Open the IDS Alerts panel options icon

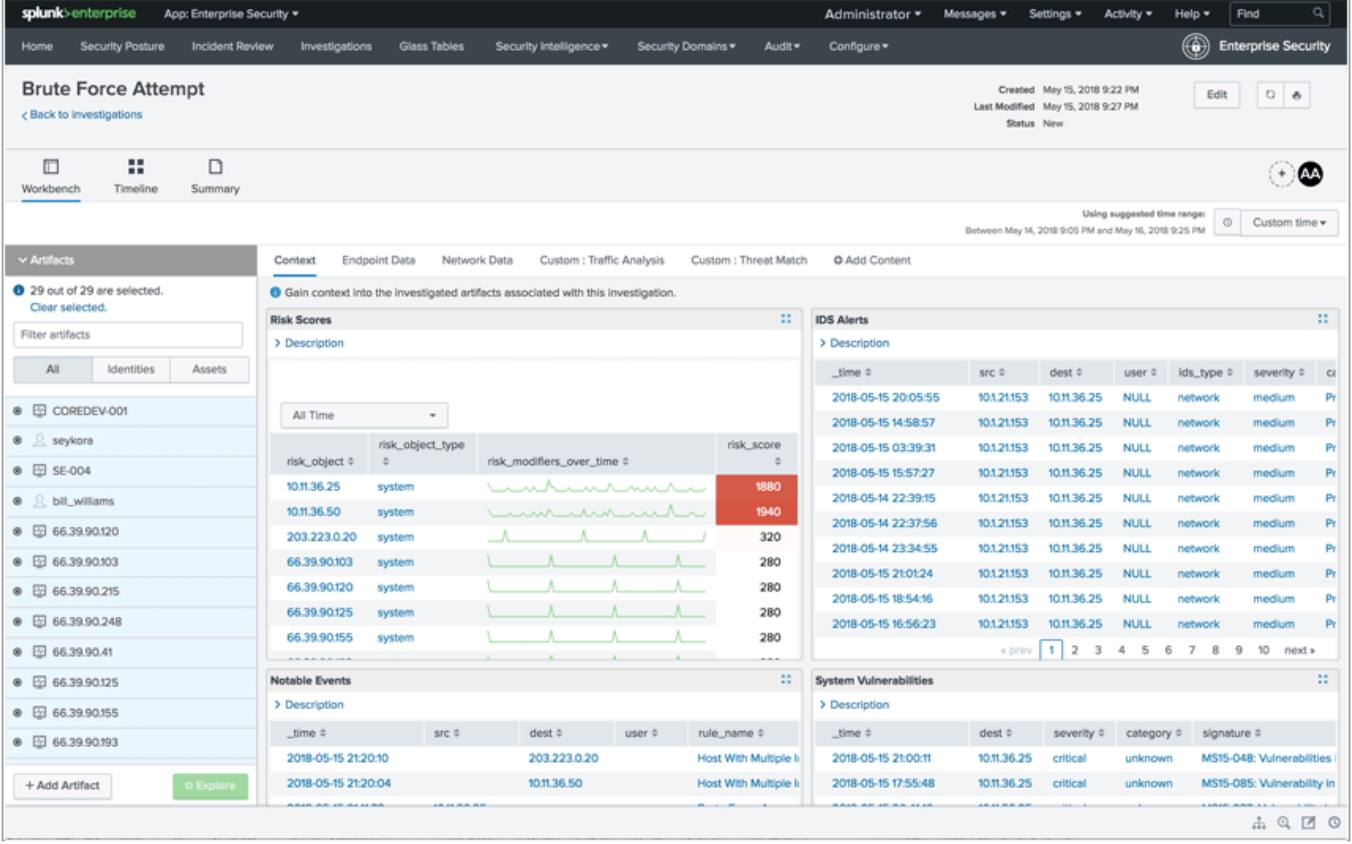click(1323, 319)
